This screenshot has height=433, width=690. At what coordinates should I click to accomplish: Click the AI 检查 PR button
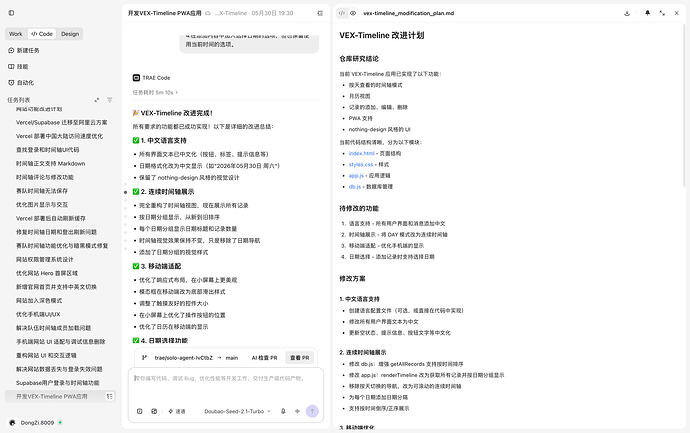[264, 358]
